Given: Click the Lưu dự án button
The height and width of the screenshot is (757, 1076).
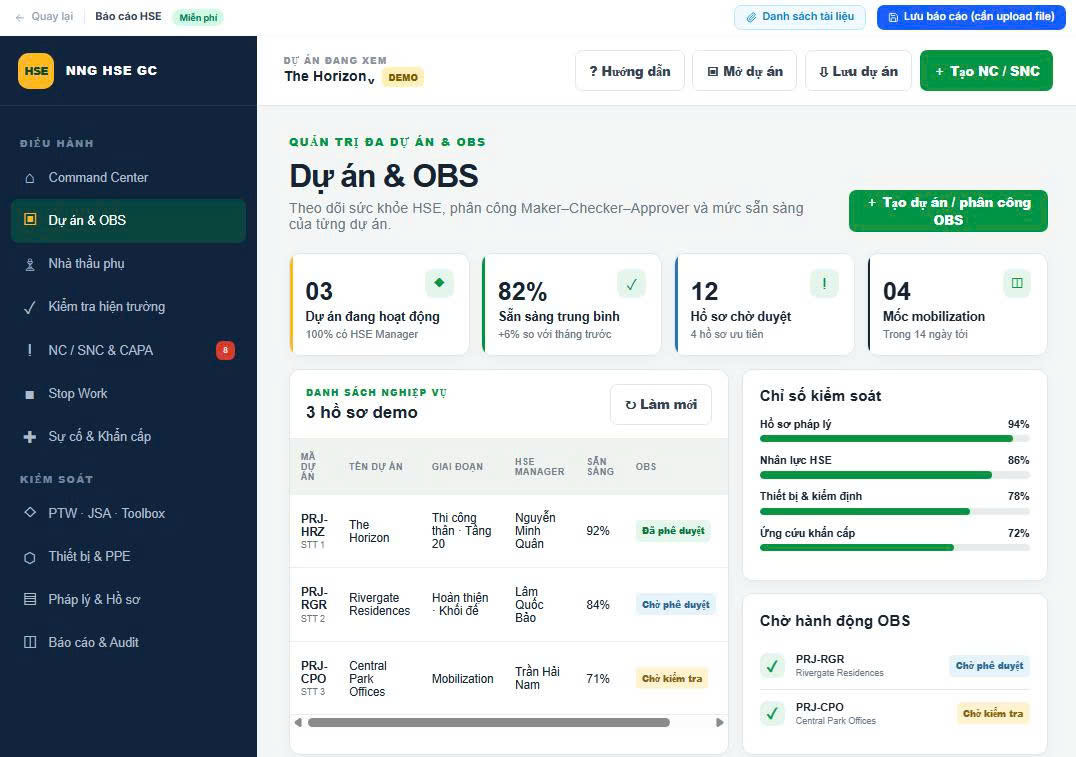Looking at the screenshot, I should tap(858, 71).
